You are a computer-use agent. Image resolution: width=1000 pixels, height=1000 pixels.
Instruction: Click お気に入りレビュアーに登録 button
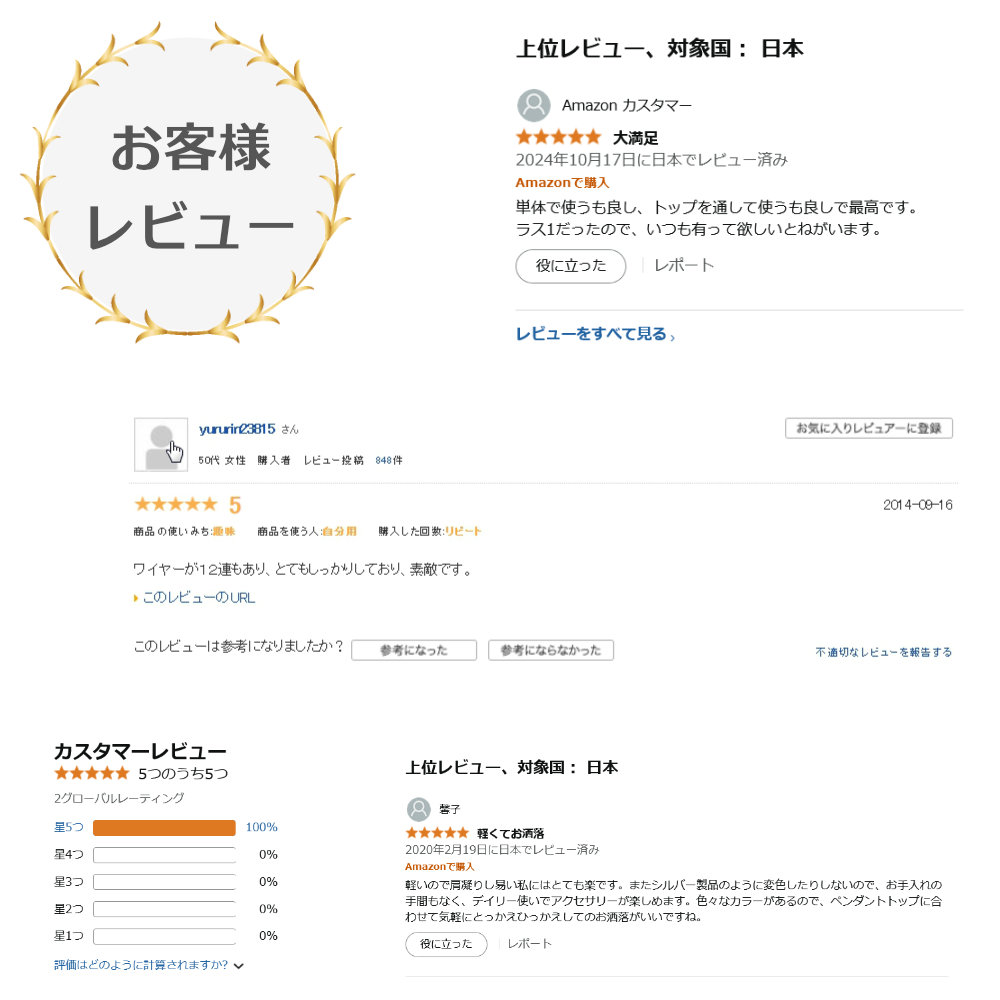868,428
